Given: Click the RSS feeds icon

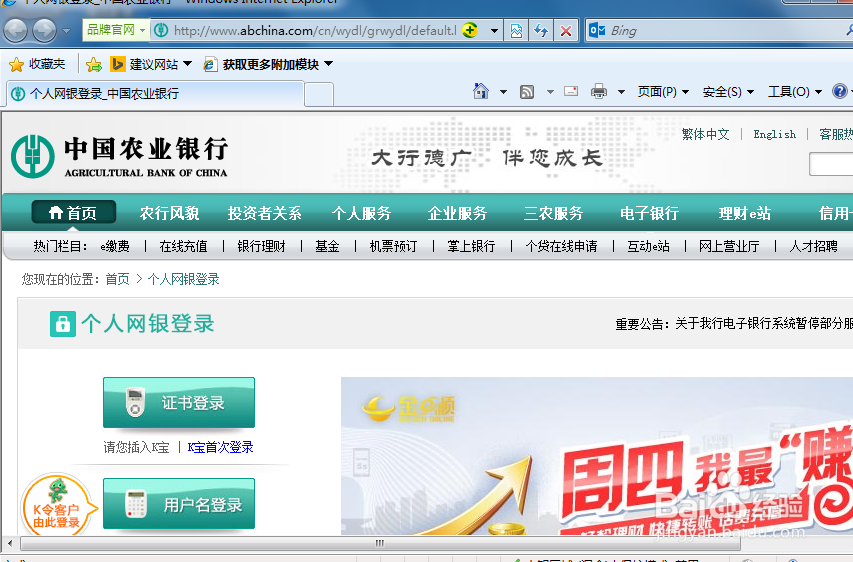Looking at the screenshot, I should click(527, 92).
